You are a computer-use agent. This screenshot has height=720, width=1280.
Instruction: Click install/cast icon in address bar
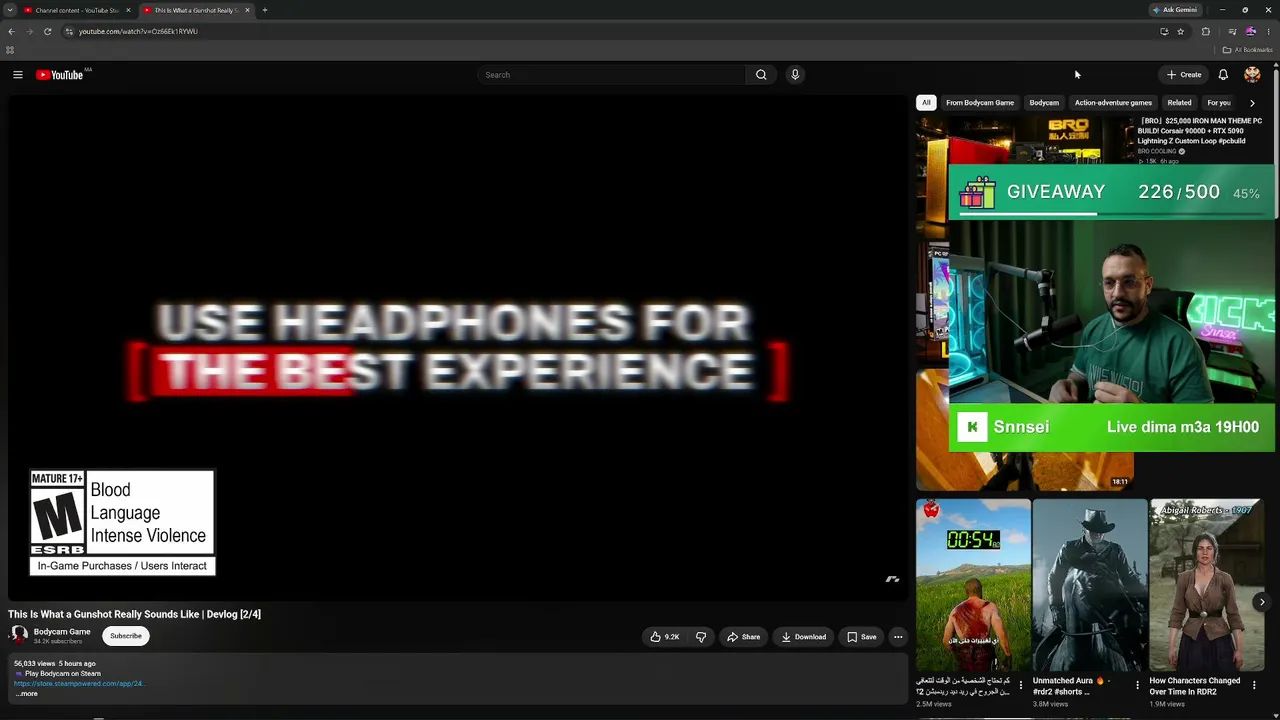point(1164,31)
